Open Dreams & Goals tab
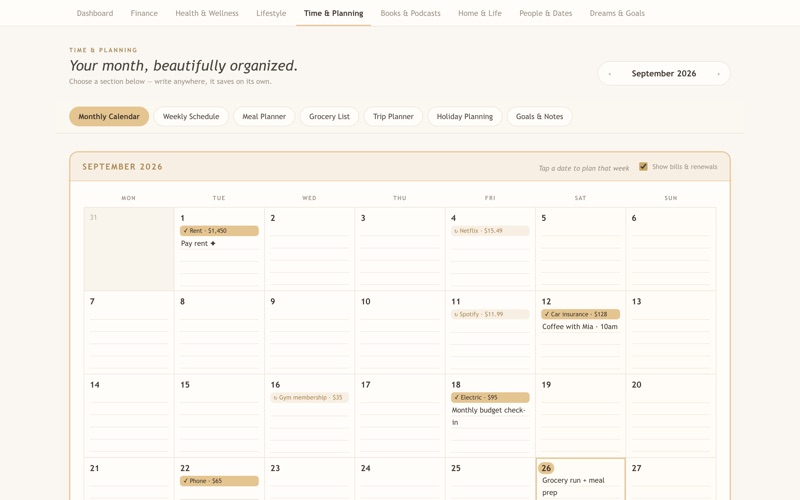The height and width of the screenshot is (500, 800). click(617, 13)
